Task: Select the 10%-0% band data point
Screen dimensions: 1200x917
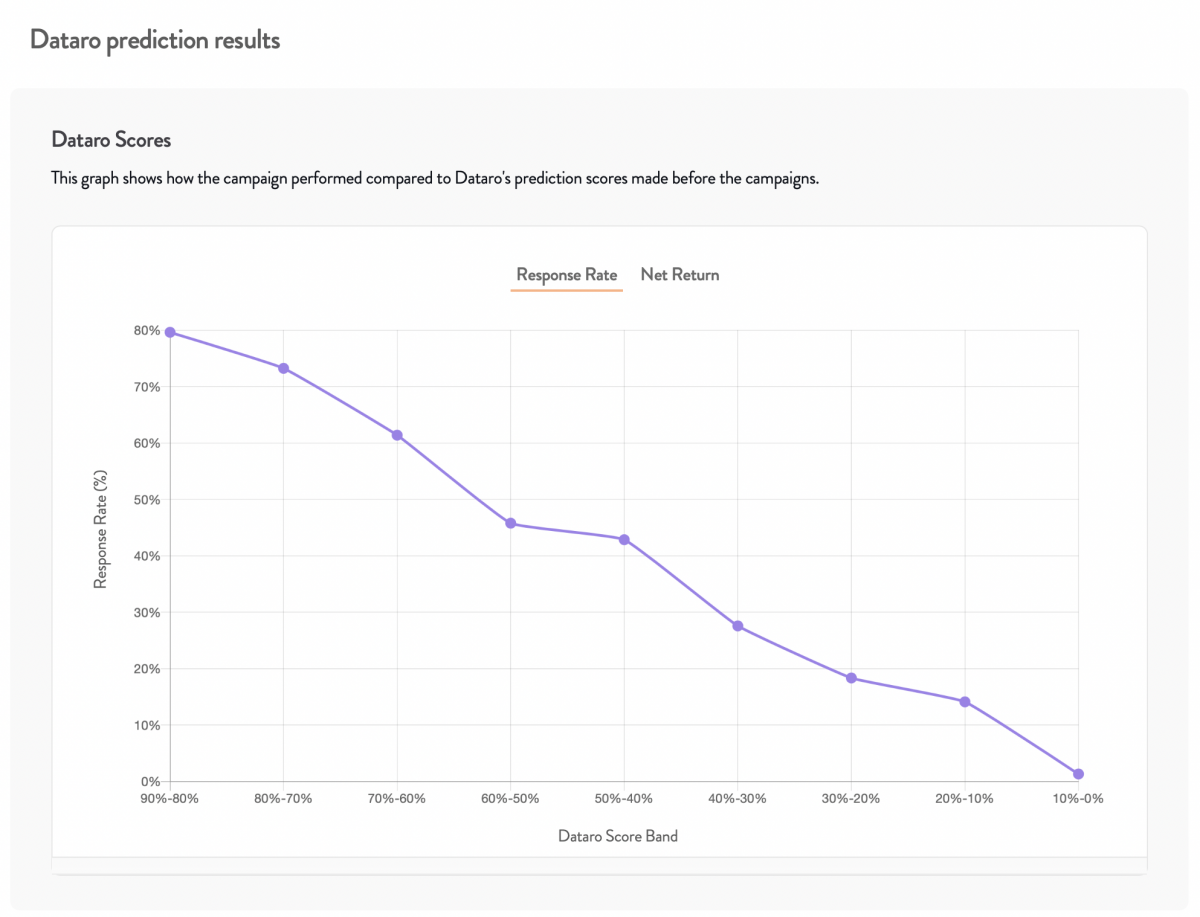Action: (x=1078, y=774)
